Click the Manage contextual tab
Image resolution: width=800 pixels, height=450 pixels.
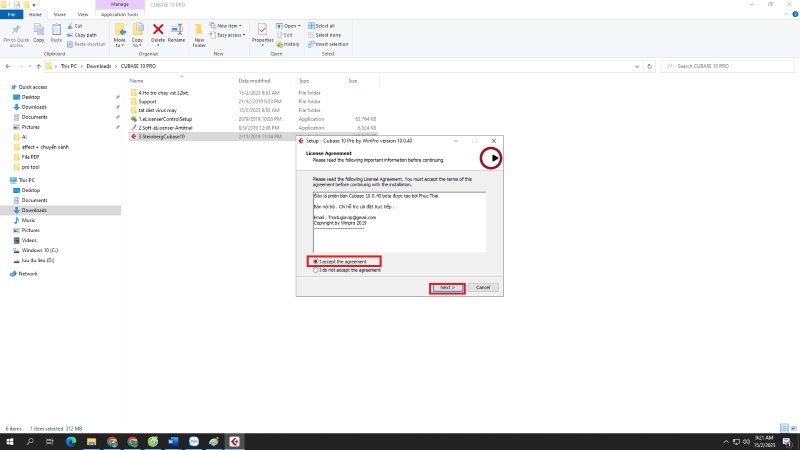pyautogui.click(x=119, y=5)
